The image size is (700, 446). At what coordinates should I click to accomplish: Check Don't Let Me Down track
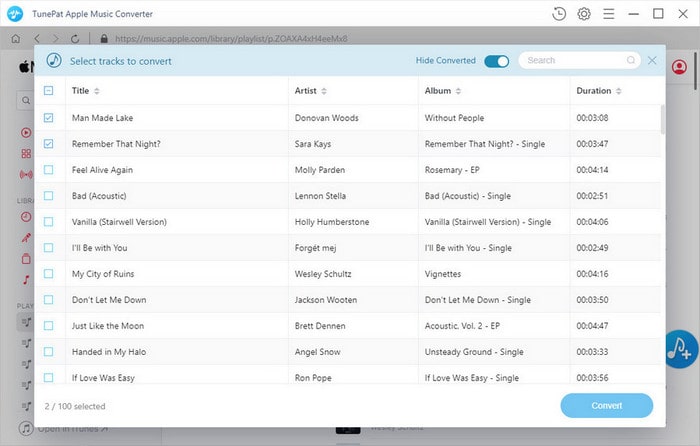click(x=49, y=300)
